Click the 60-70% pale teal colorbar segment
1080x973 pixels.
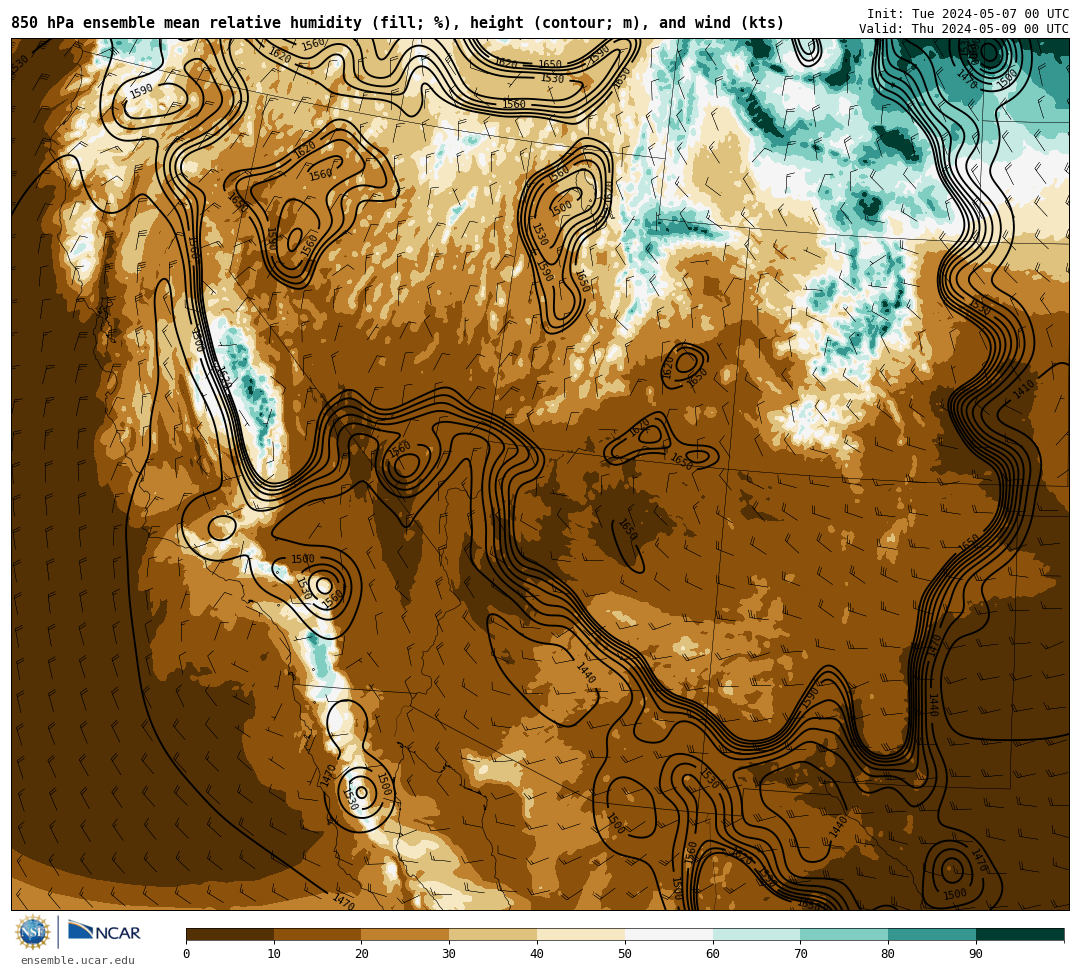point(757,934)
